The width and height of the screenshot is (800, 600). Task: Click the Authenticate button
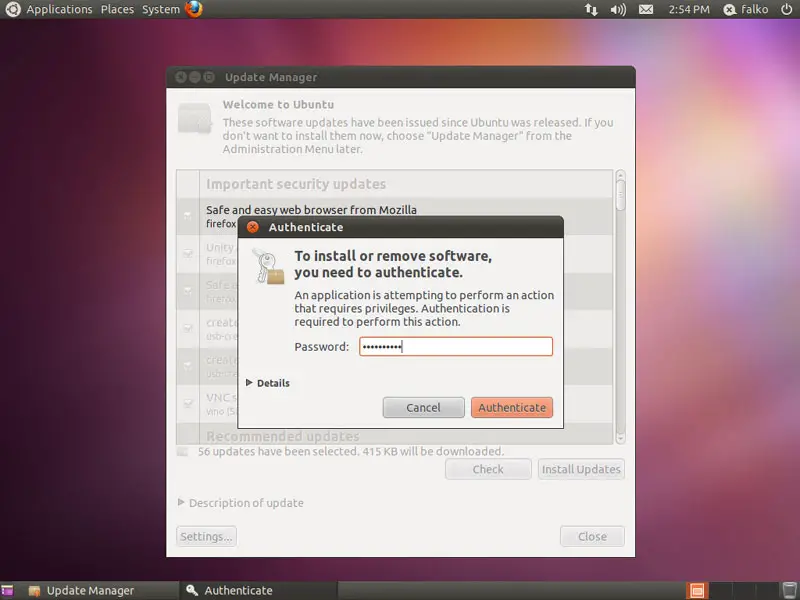(x=512, y=408)
